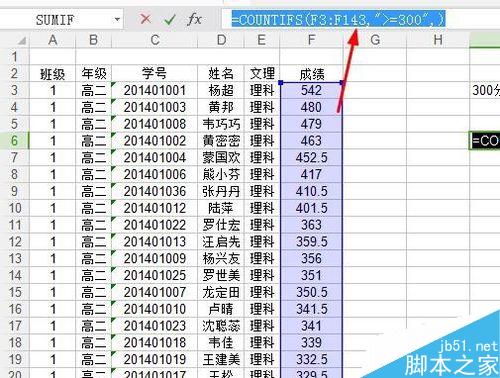Select row 1 header
This screenshot has width=500, height=378.
15,57
